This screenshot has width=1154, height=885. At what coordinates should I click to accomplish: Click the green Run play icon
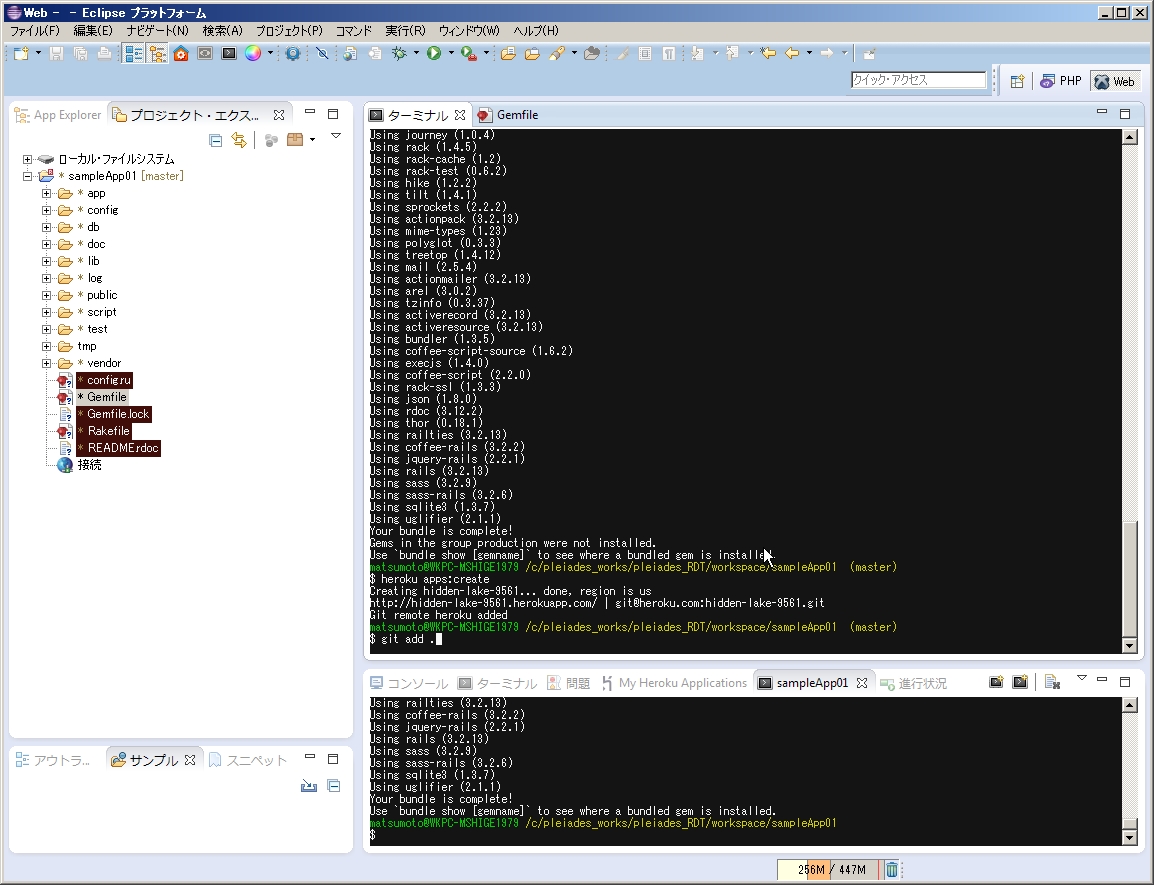coord(433,54)
